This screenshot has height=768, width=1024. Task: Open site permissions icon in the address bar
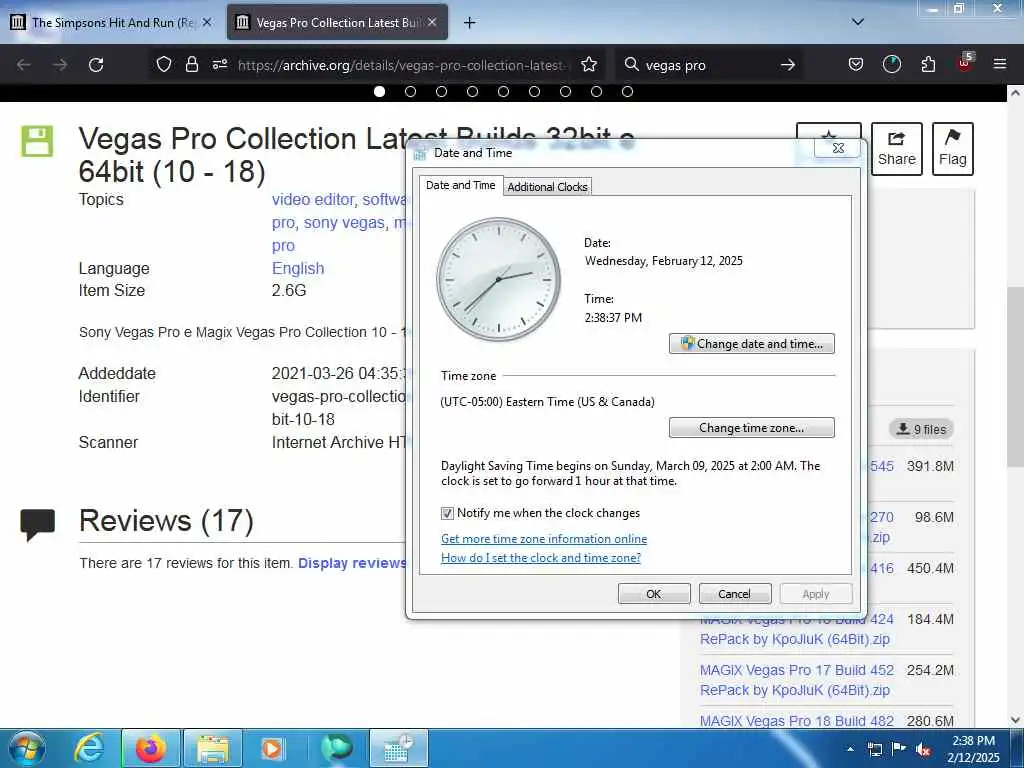[220, 64]
